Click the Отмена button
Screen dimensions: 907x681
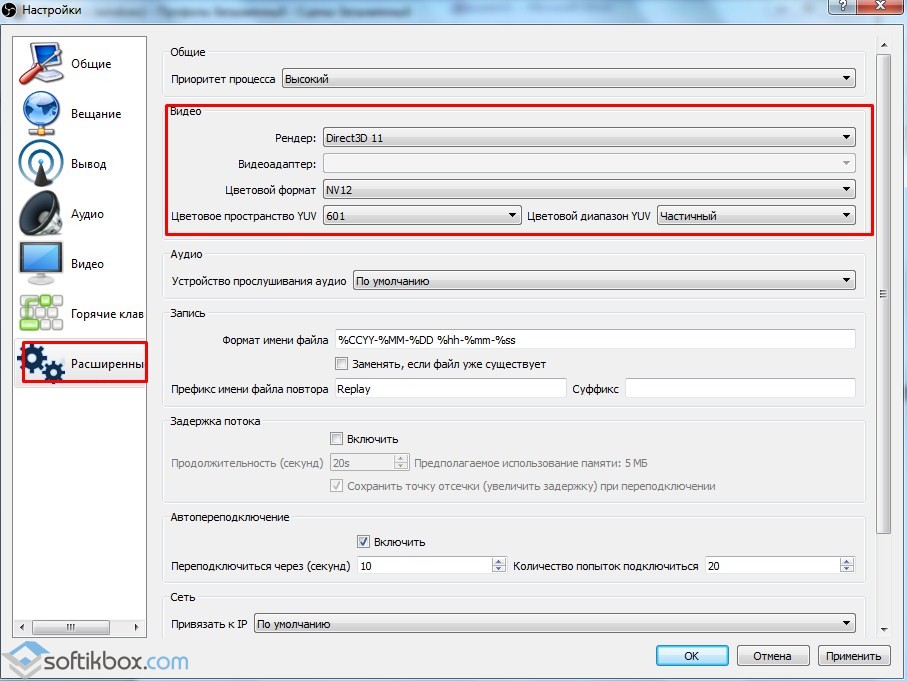pos(772,656)
